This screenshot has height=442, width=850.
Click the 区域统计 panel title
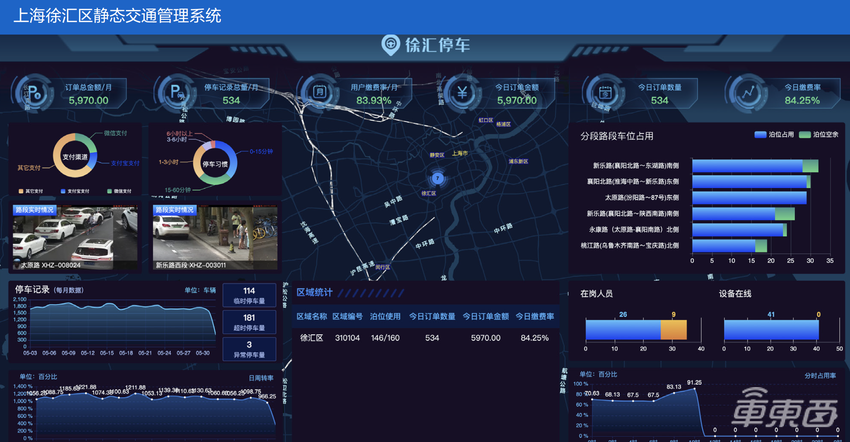click(x=314, y=292)
